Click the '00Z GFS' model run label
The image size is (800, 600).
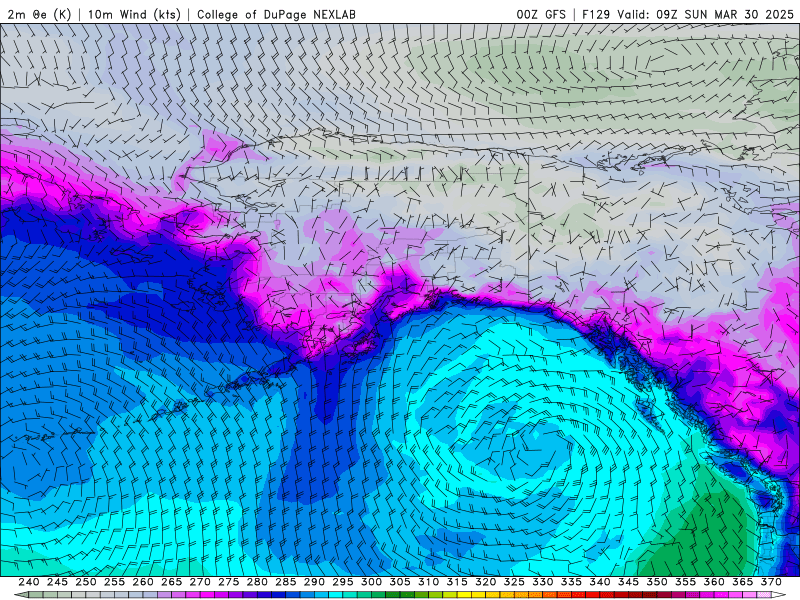pyautogui.click(x=541, y=14)
